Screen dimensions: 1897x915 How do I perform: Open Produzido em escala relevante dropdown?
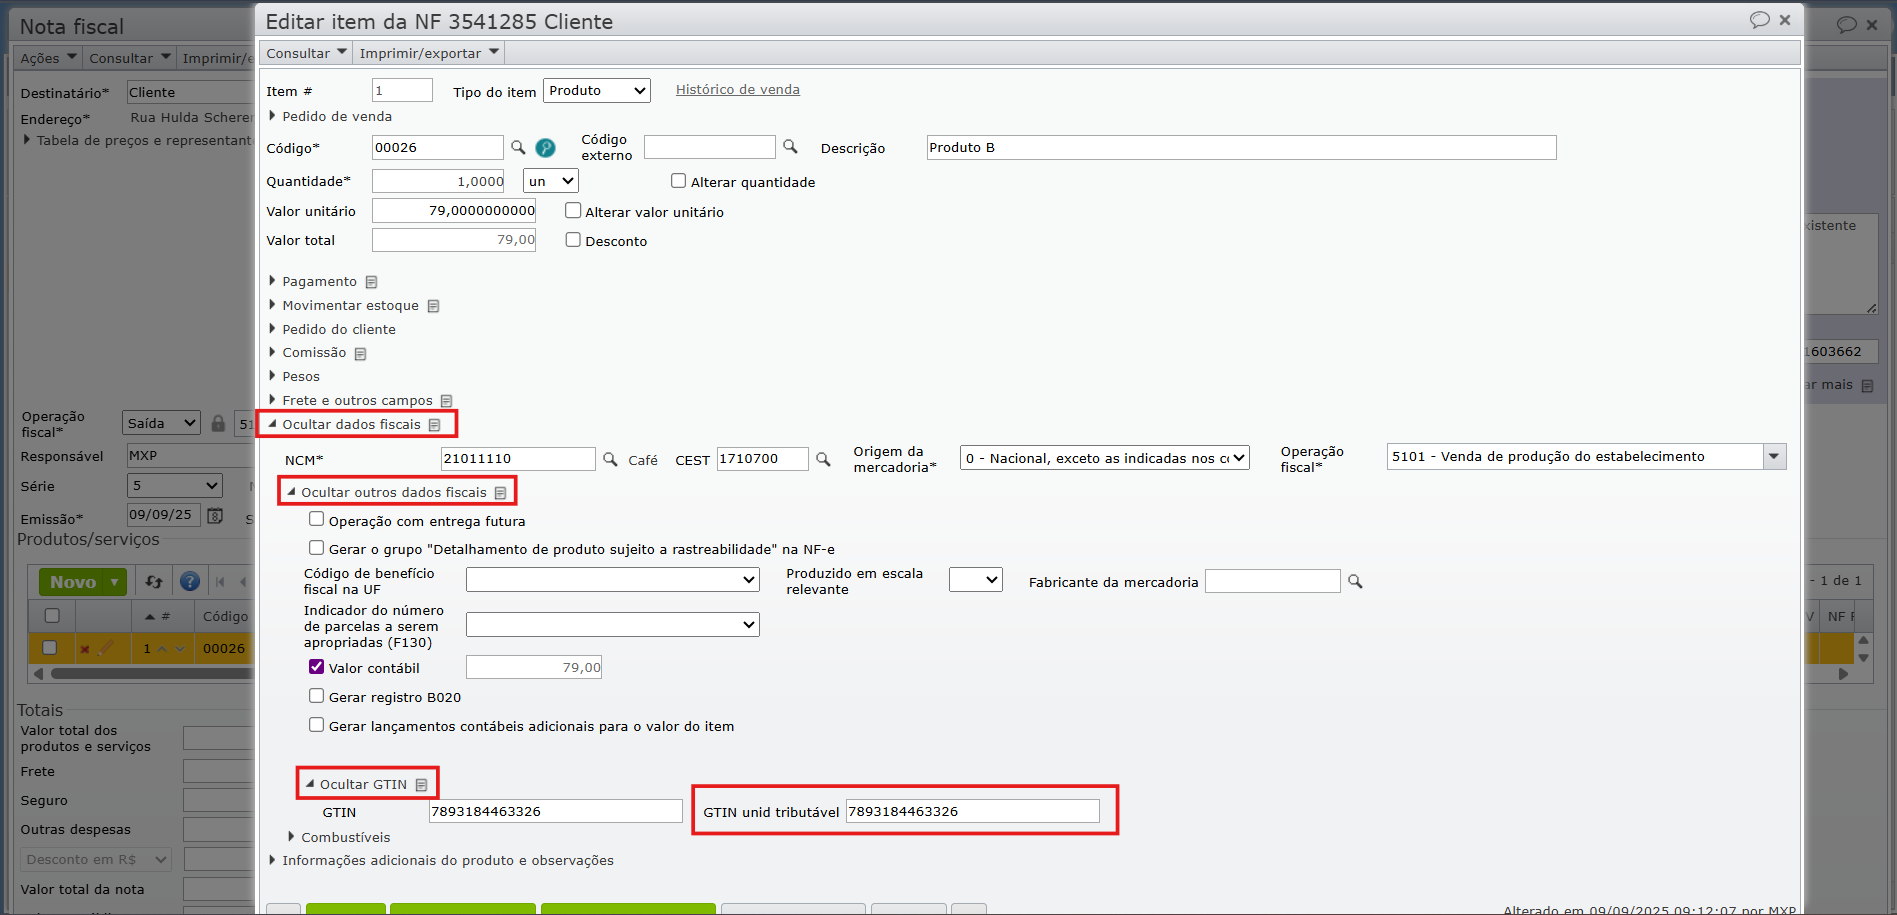976,580
